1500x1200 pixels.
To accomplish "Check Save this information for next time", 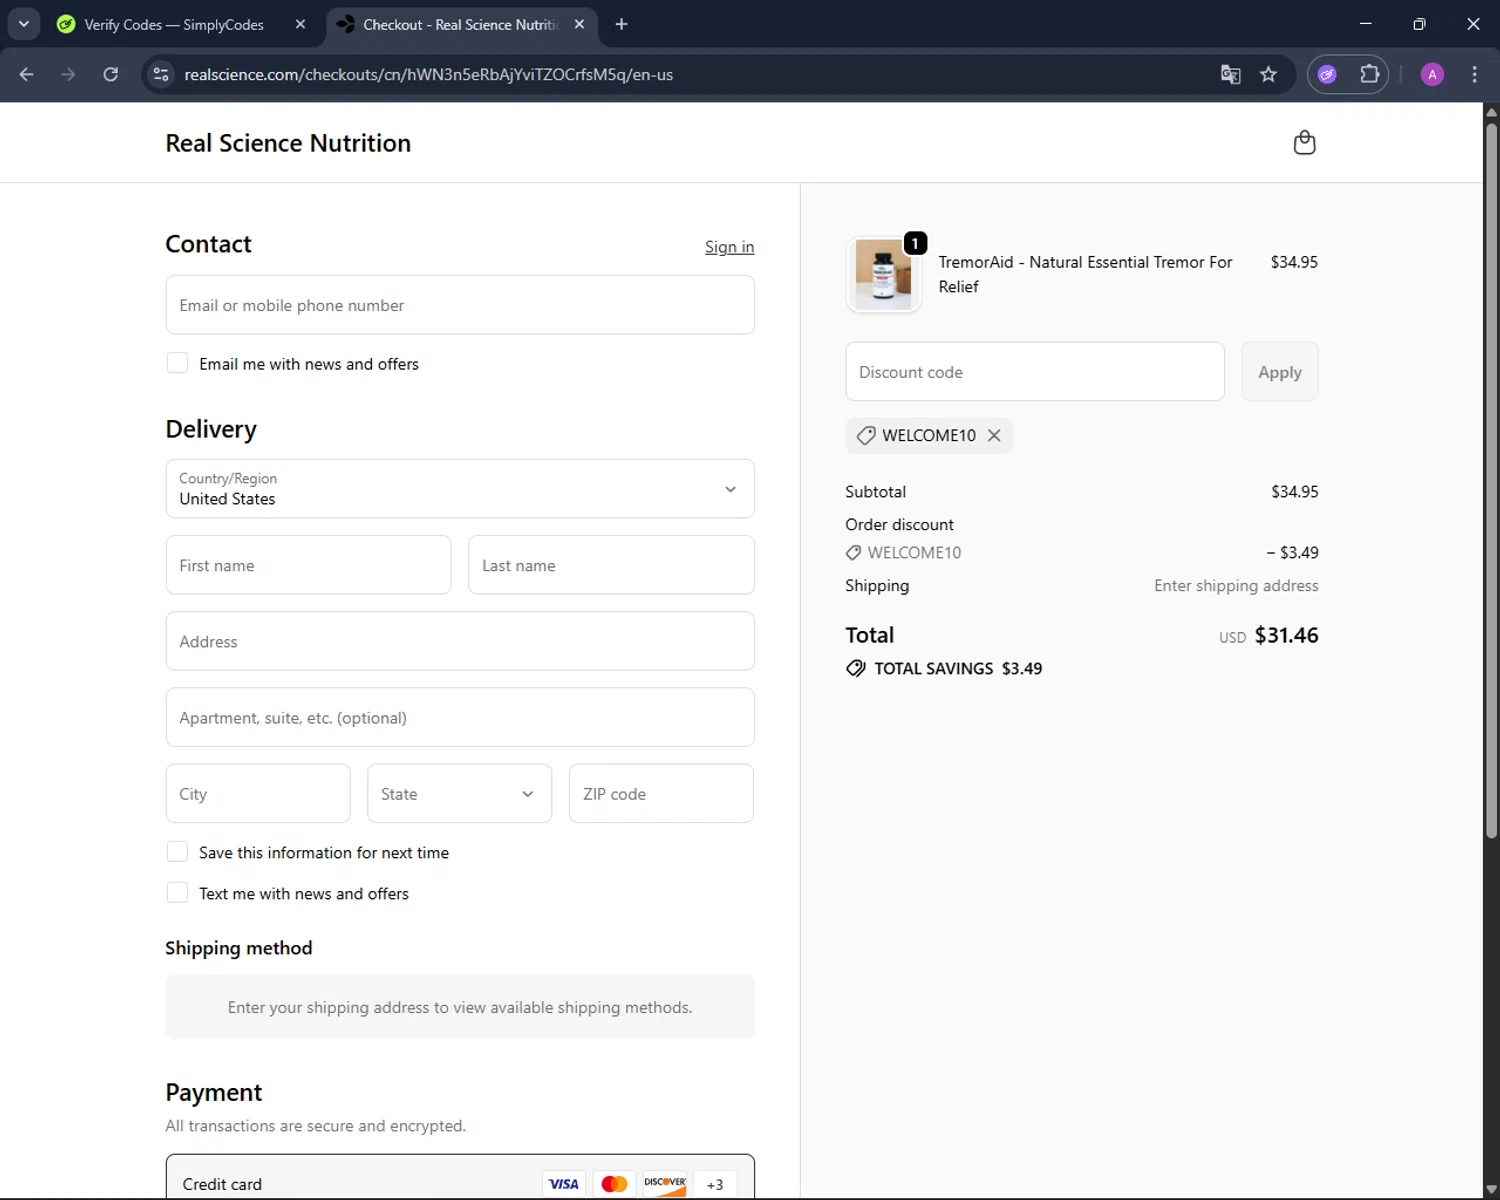I will [177, 852].
